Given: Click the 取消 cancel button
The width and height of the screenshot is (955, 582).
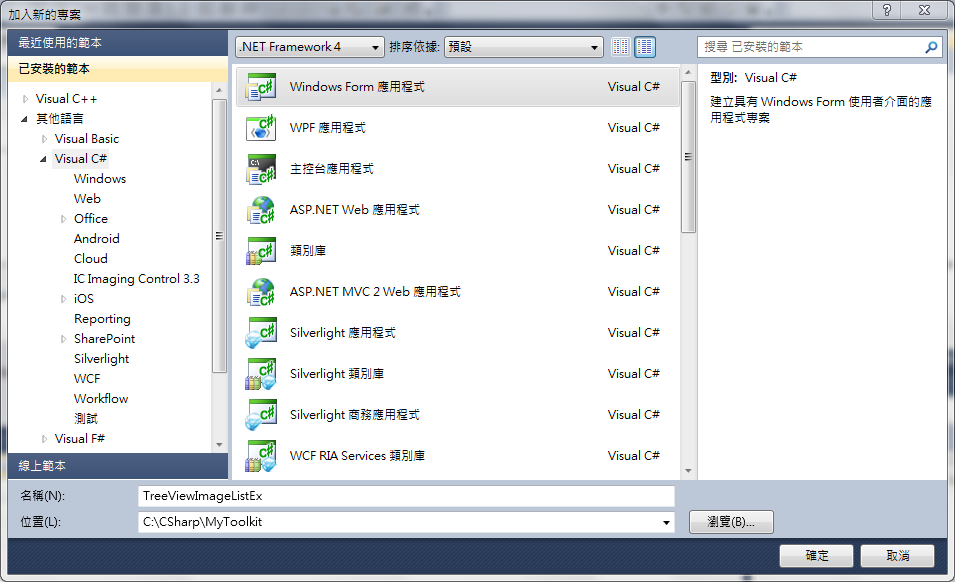Looking at the screenshot, I should click(x=898, y=556).
